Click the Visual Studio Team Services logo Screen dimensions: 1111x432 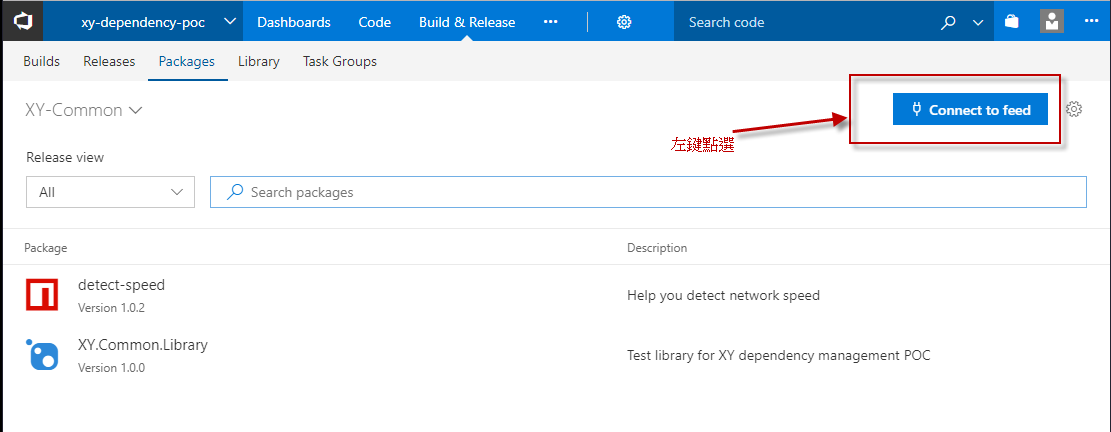pyautogui.click(x=21, y=21)
